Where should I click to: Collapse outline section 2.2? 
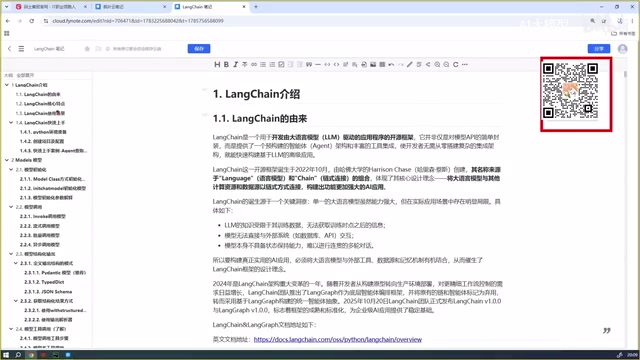[11, 207]
